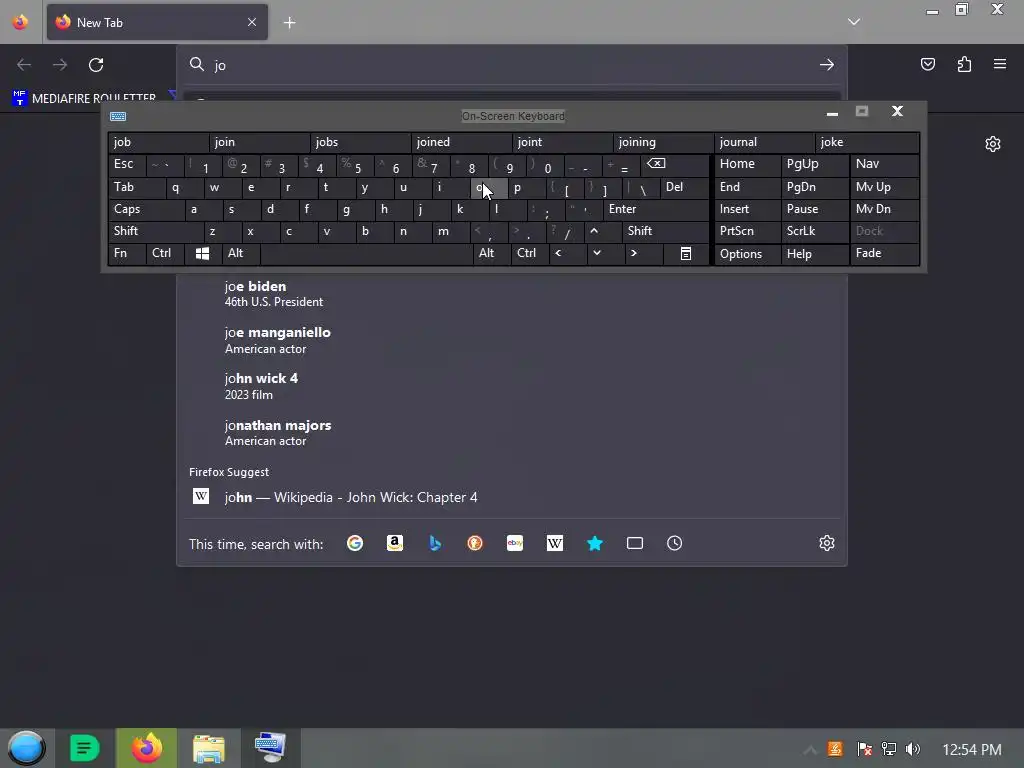Image resolution: width=1024 pixels, height=768 pixels.
Task: Search with Bing icon
Action: [435, 543]
